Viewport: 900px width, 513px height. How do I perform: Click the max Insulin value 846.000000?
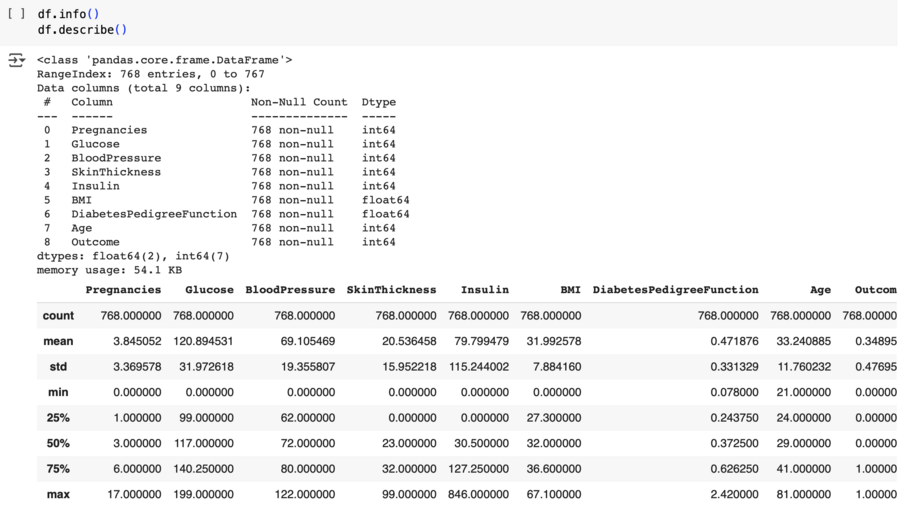[478, 494]
